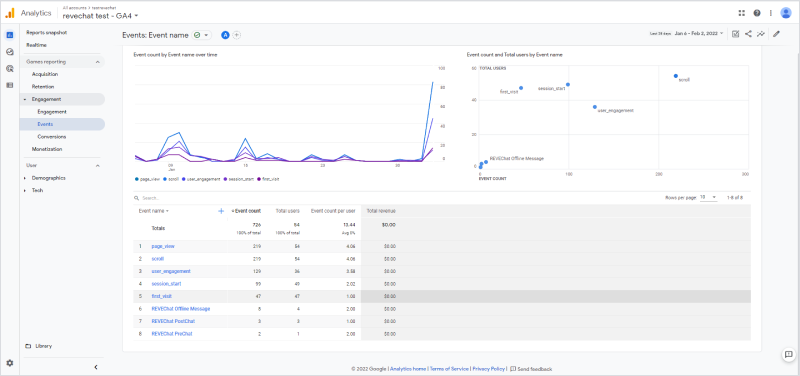
Task: Click the Edit comparisons icon near date range
Action: click(735, 34)
